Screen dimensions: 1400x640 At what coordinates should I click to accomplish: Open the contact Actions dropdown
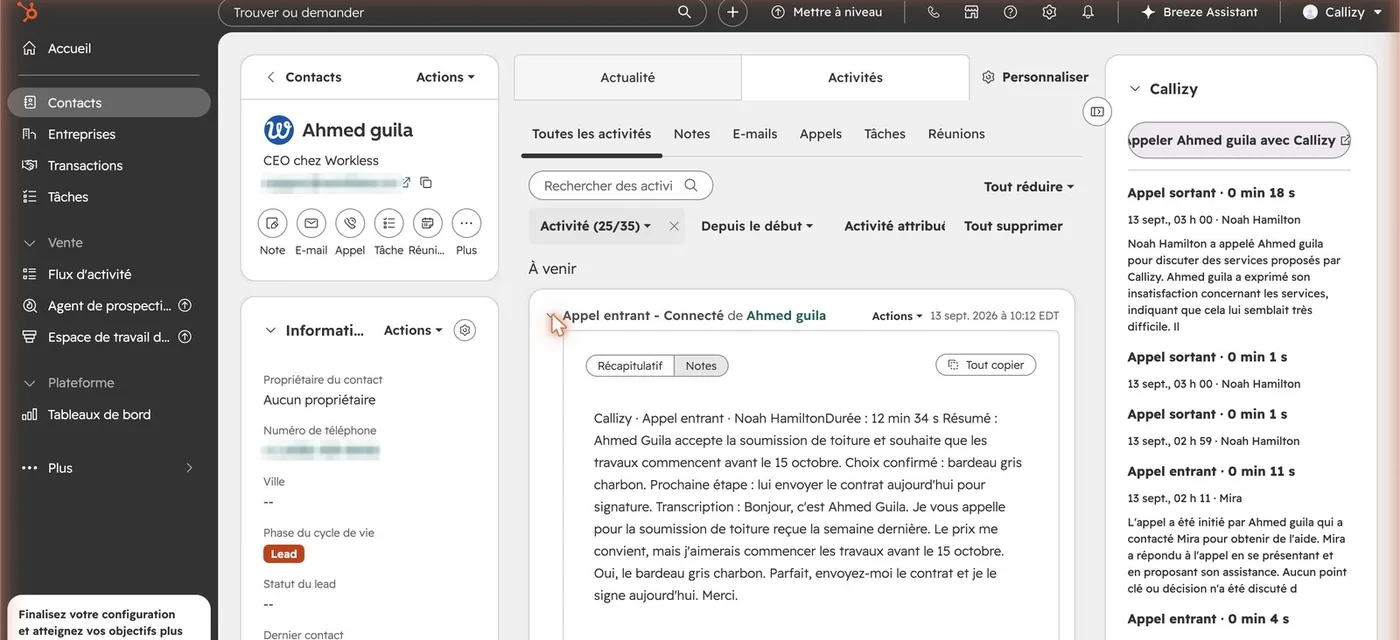(445, 77)
